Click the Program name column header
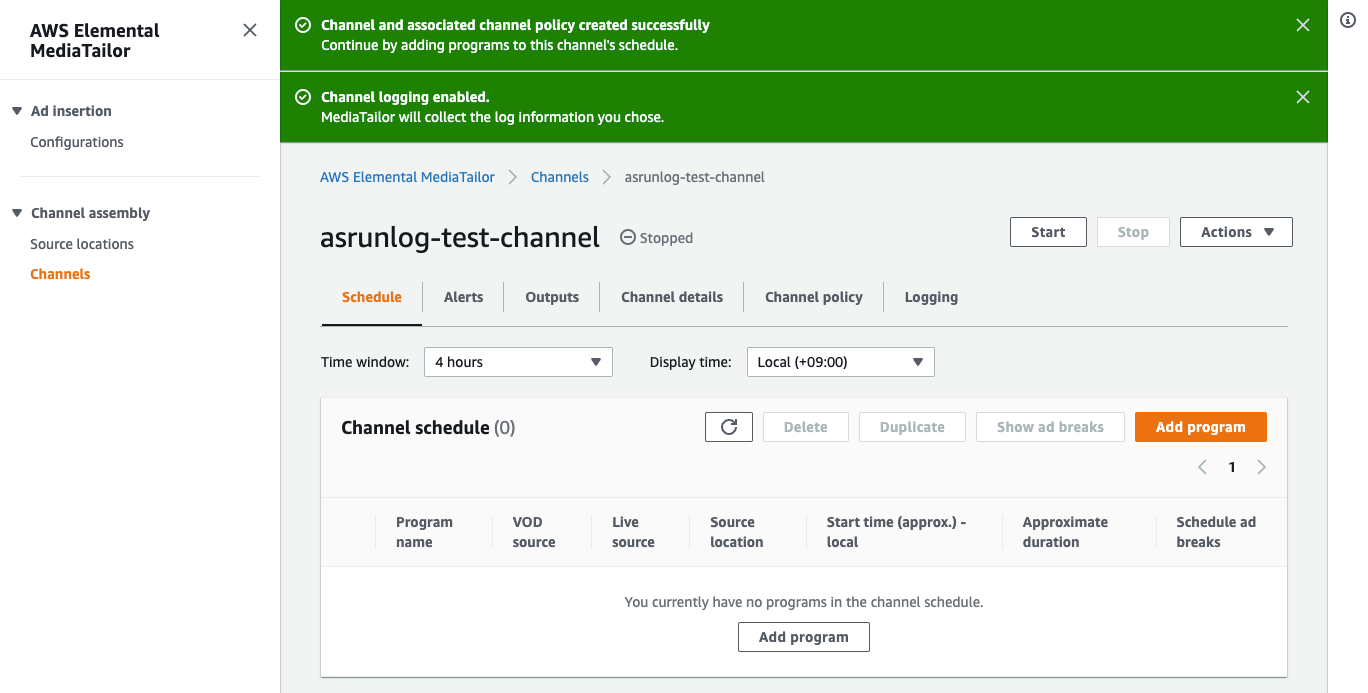The image size is (1368, 693). point(424,532)
